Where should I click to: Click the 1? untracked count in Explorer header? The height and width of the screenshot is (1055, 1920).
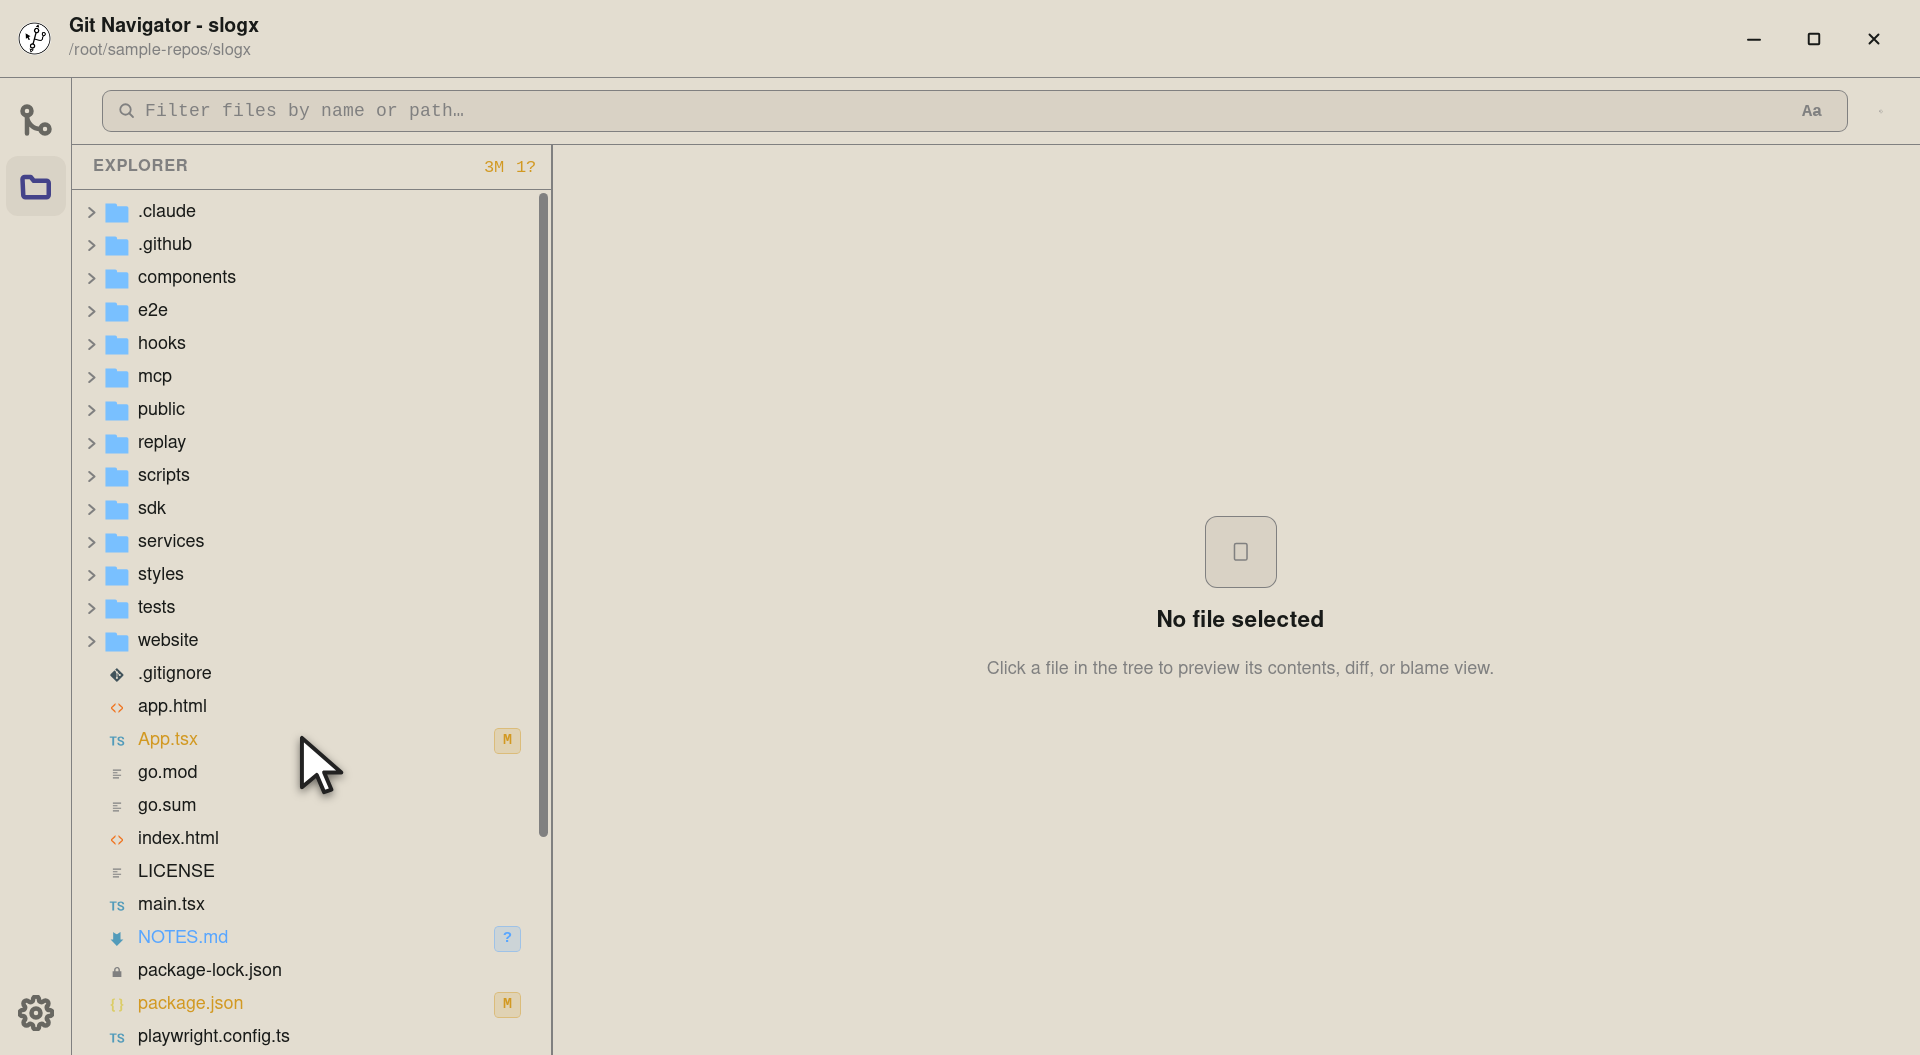coord(526,167)
